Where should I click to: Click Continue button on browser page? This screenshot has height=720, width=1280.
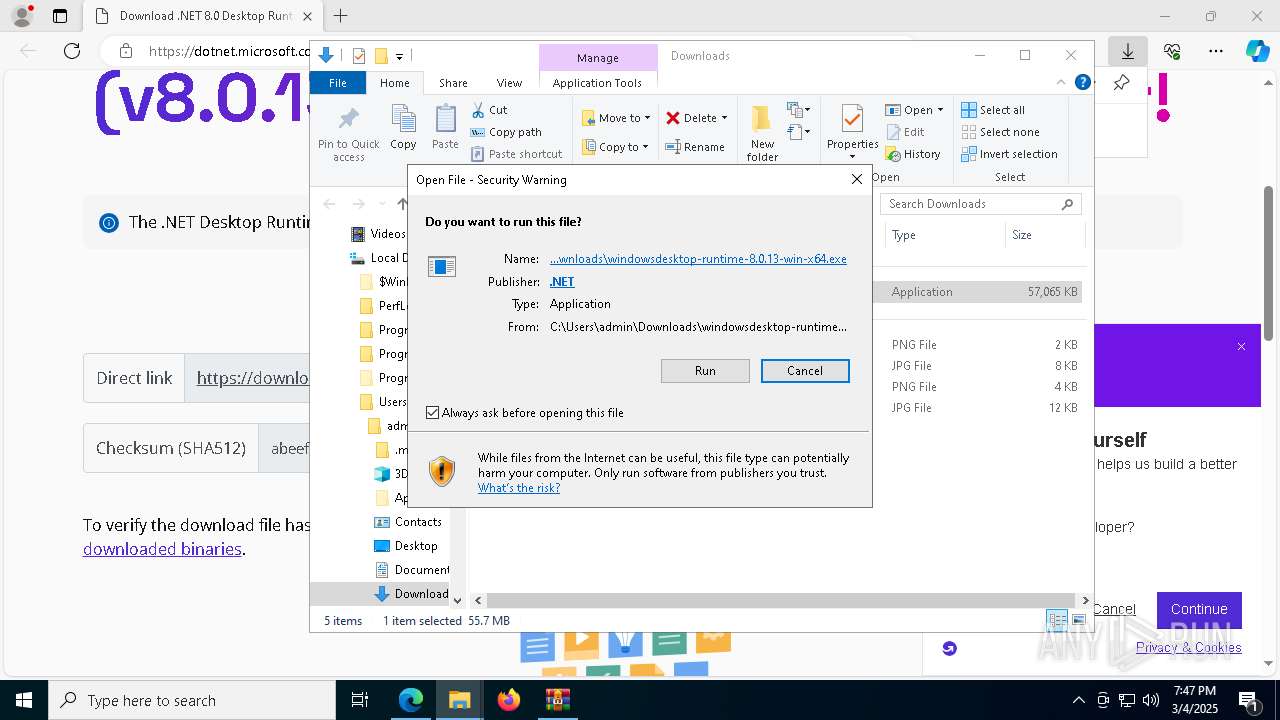[x=1199, y=609]
